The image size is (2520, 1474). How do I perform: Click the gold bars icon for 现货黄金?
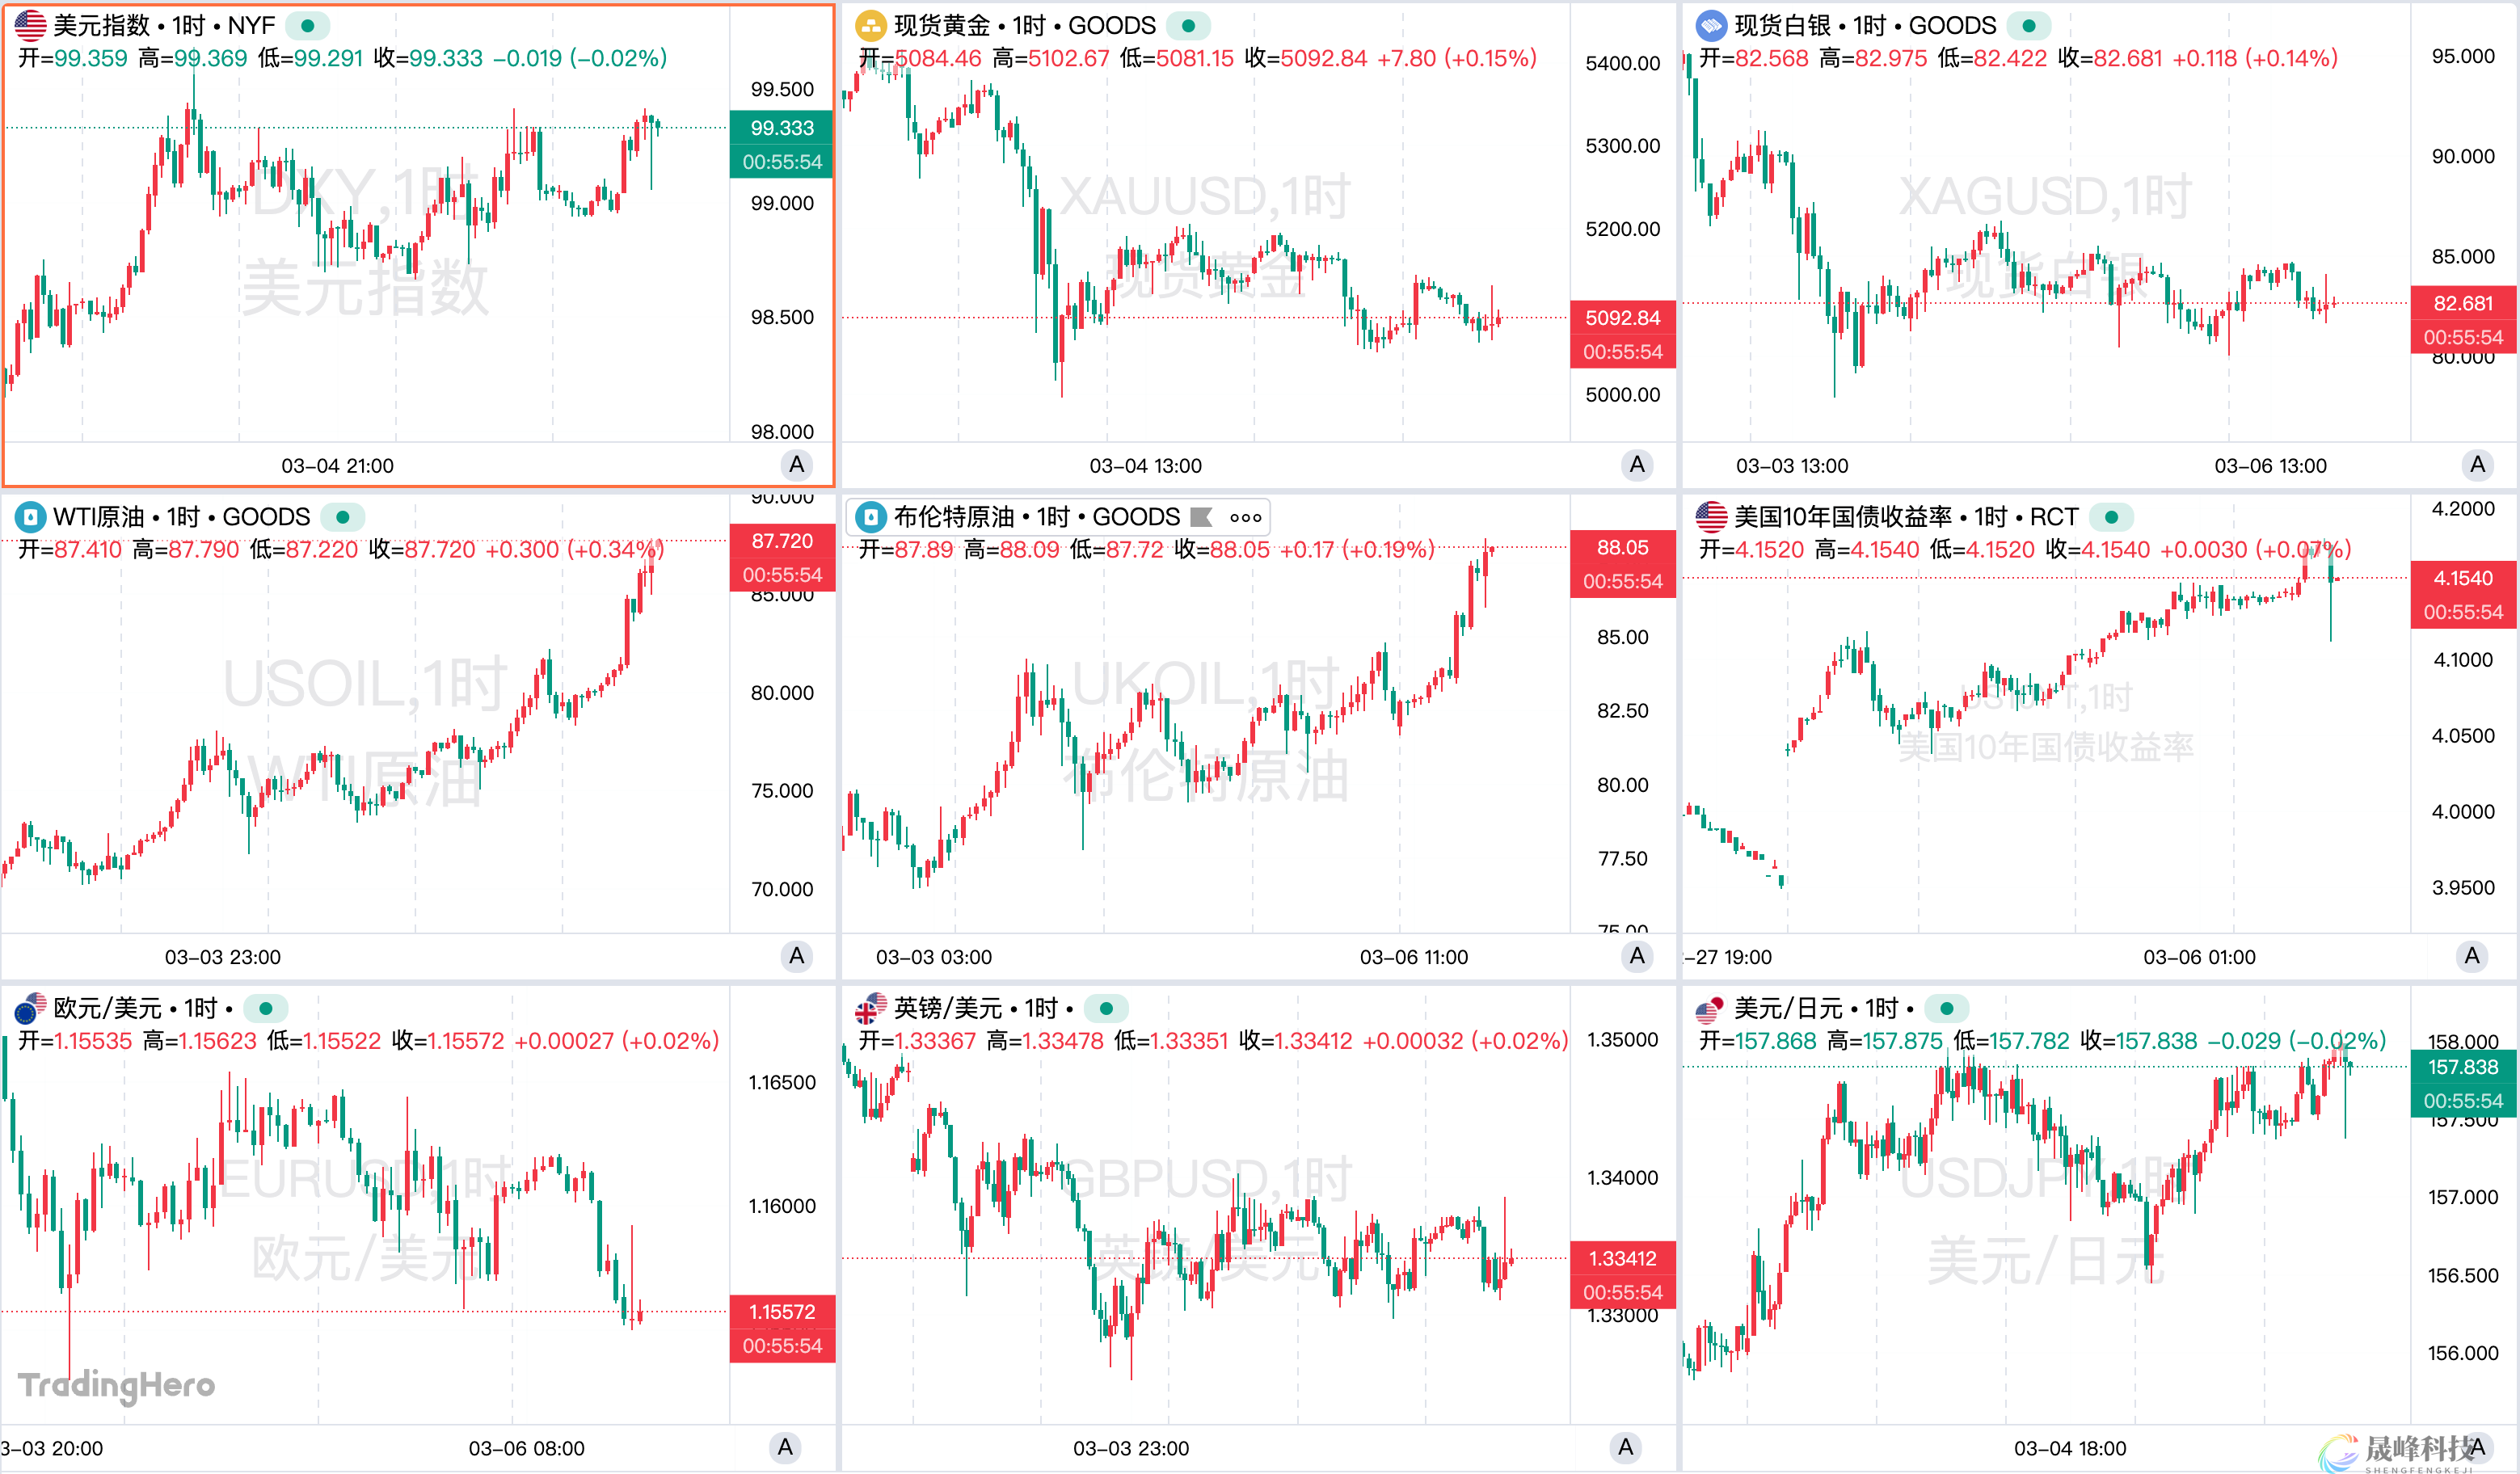pos(870,25)
